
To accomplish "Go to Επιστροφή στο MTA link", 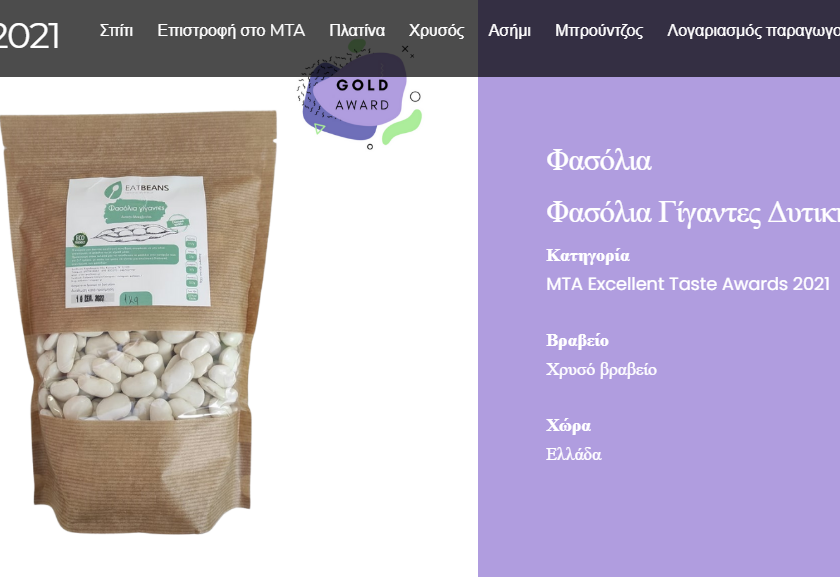I will [x=231, y=31].
